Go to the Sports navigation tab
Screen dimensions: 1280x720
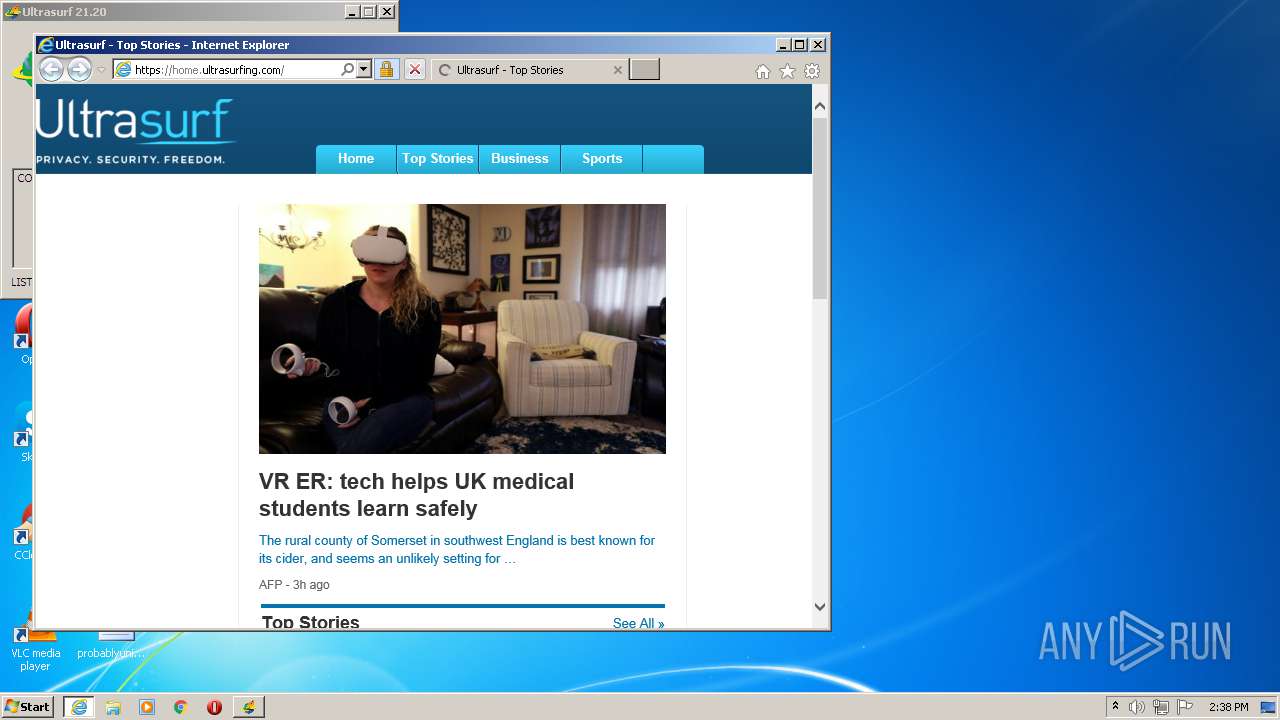click(x=602, y=159)
